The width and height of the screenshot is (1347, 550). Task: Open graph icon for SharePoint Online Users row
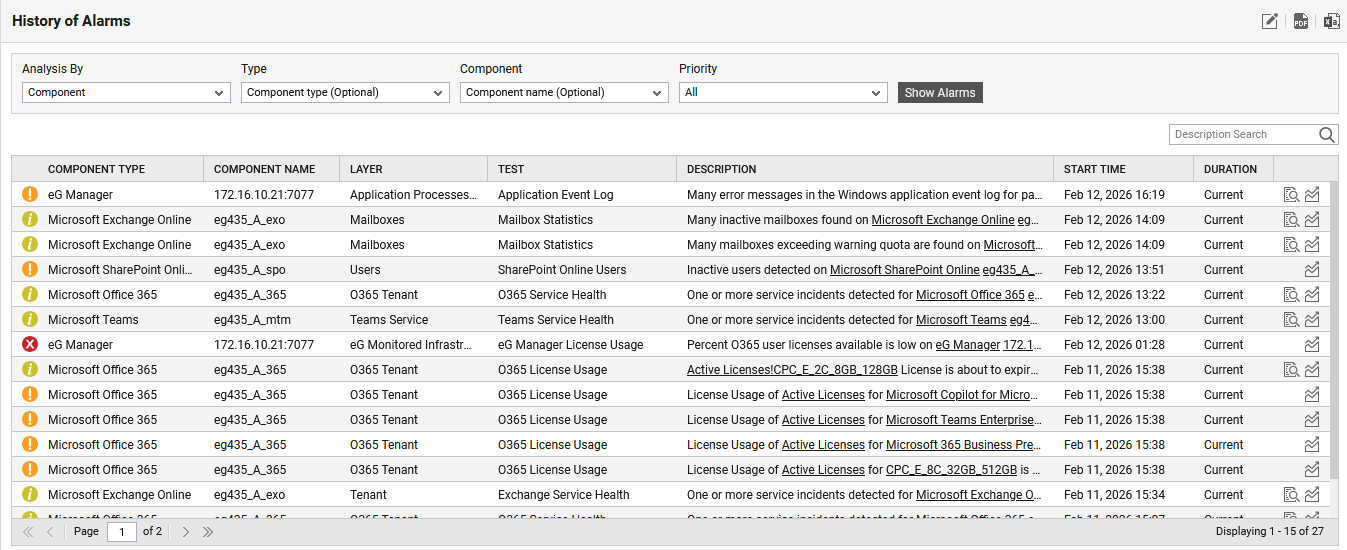point(1312,270)
